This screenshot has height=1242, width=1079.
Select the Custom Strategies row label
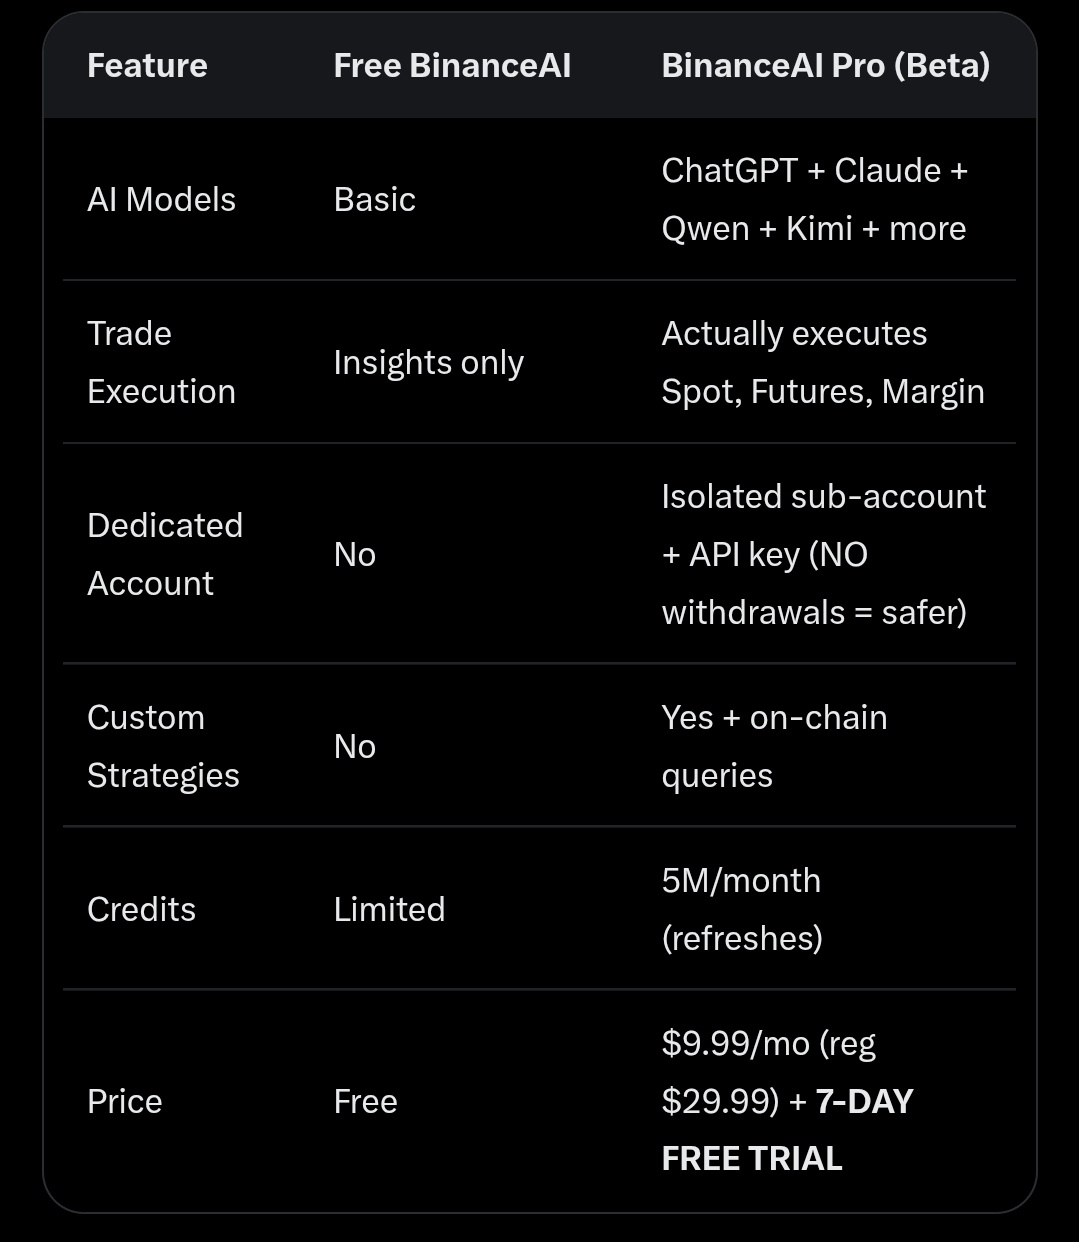click(162, 746)
